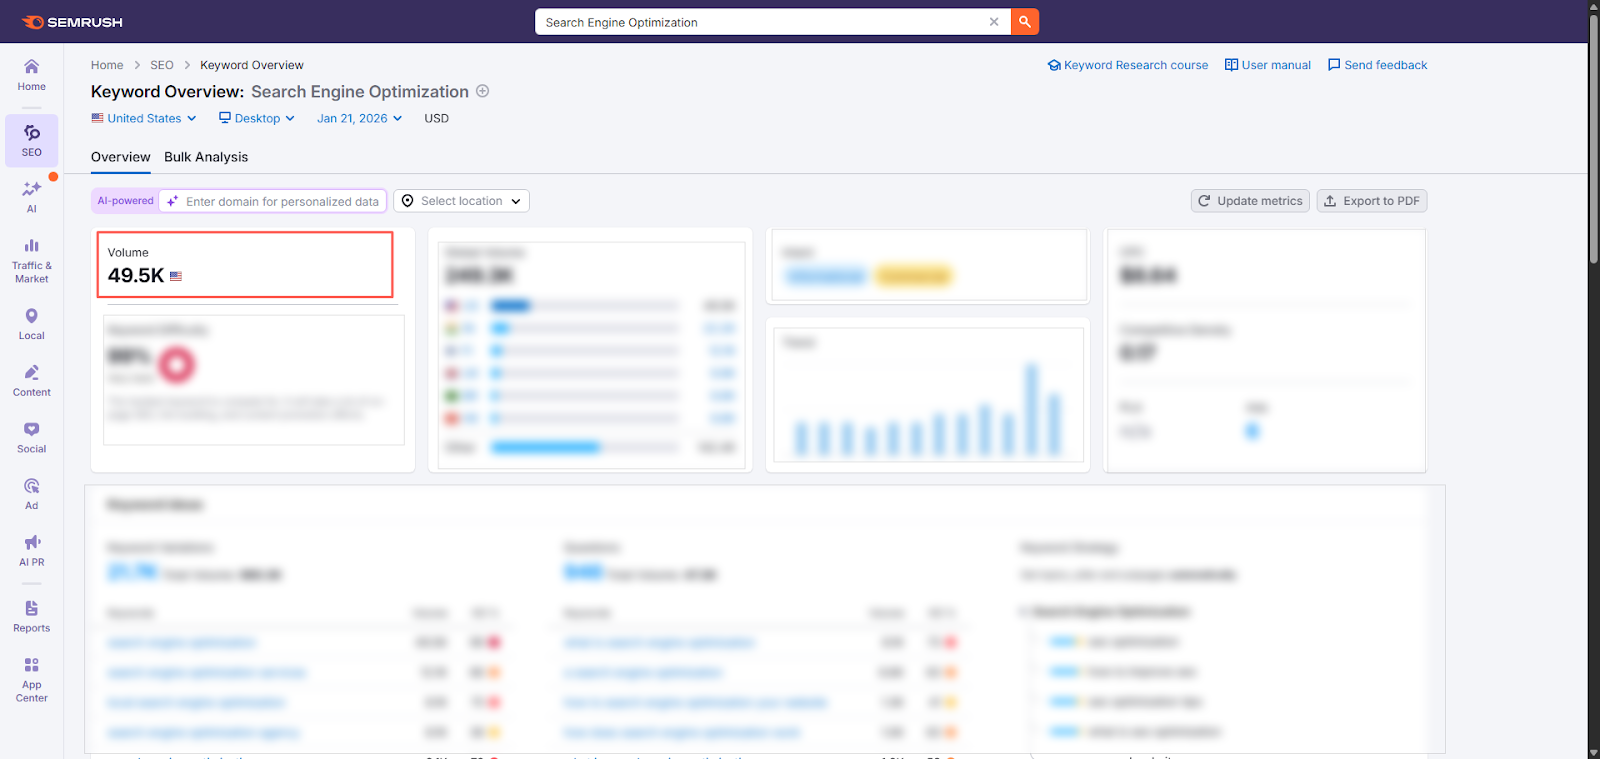Open the Desktop device dropdown

click(x=257, y=118)
